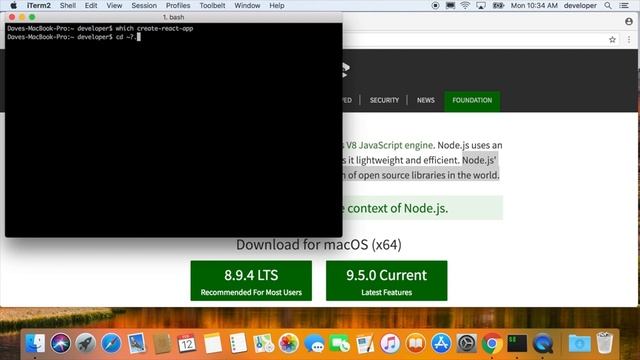
Task: Open the paper-and-pen document app in Dock
Action: (365, 343)
